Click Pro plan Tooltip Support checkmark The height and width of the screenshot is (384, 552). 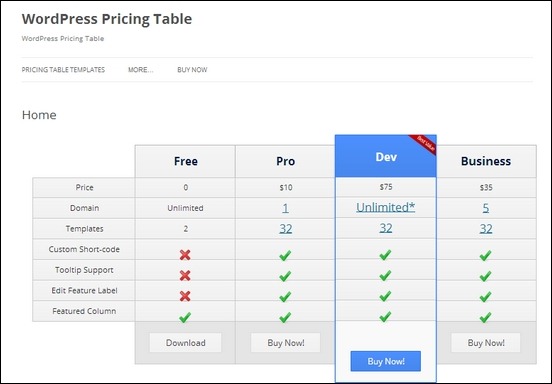pyautogui.click(x=285, y=276)
